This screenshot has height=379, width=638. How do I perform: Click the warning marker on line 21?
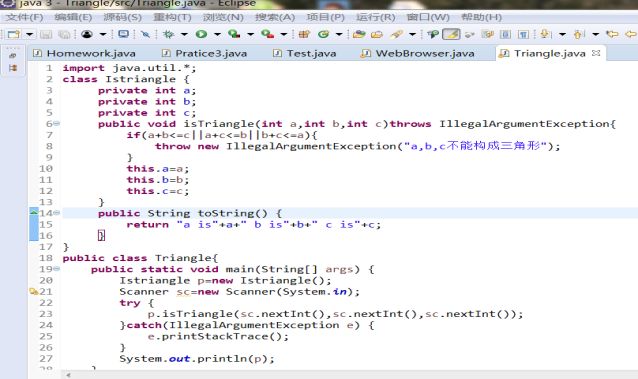[x=34, y=291]
